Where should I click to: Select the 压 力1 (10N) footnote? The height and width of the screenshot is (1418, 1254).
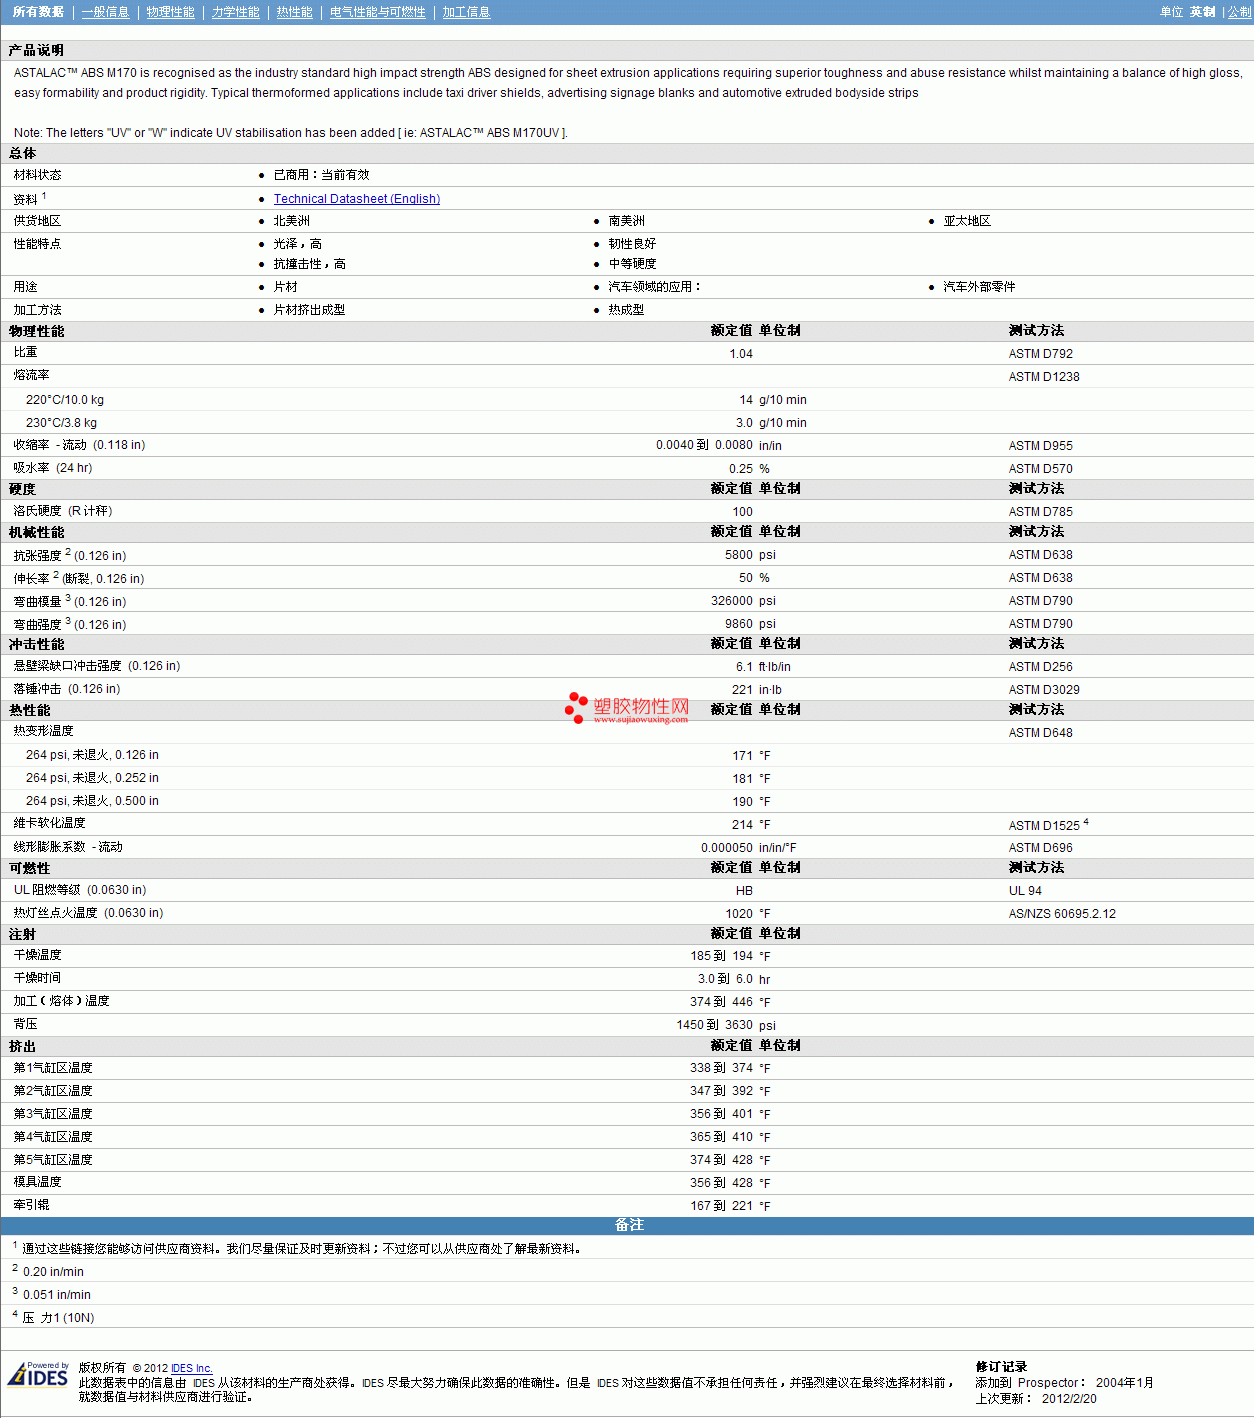[x=59, y=1318]
